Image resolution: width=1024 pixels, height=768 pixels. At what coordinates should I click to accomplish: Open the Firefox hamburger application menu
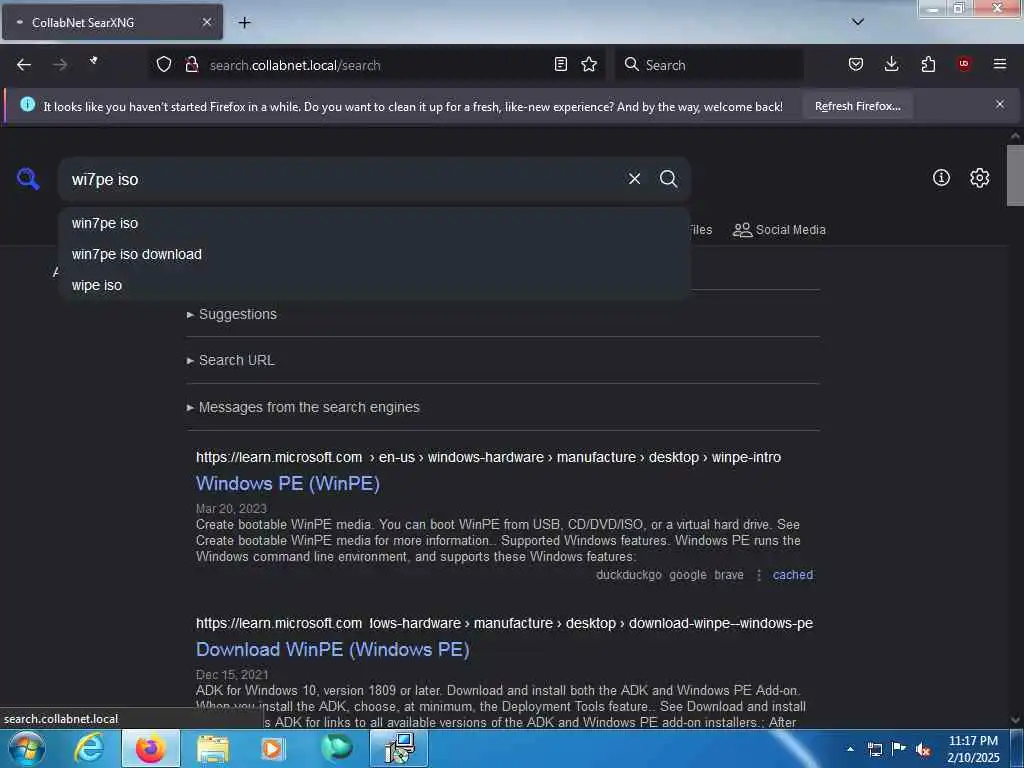pyautogui.click(x=1000, y=64)
